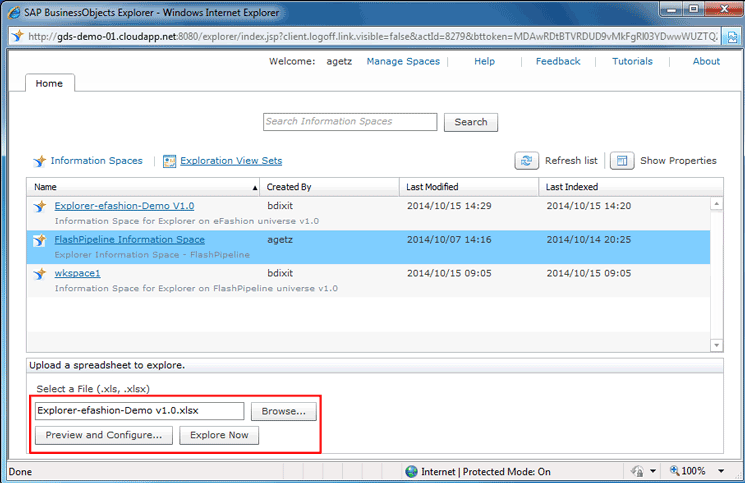Image resolution: width=745 pixels, height=483 pixels.
Task: Click the Show Properties label
Action: [x=678, y=161]
